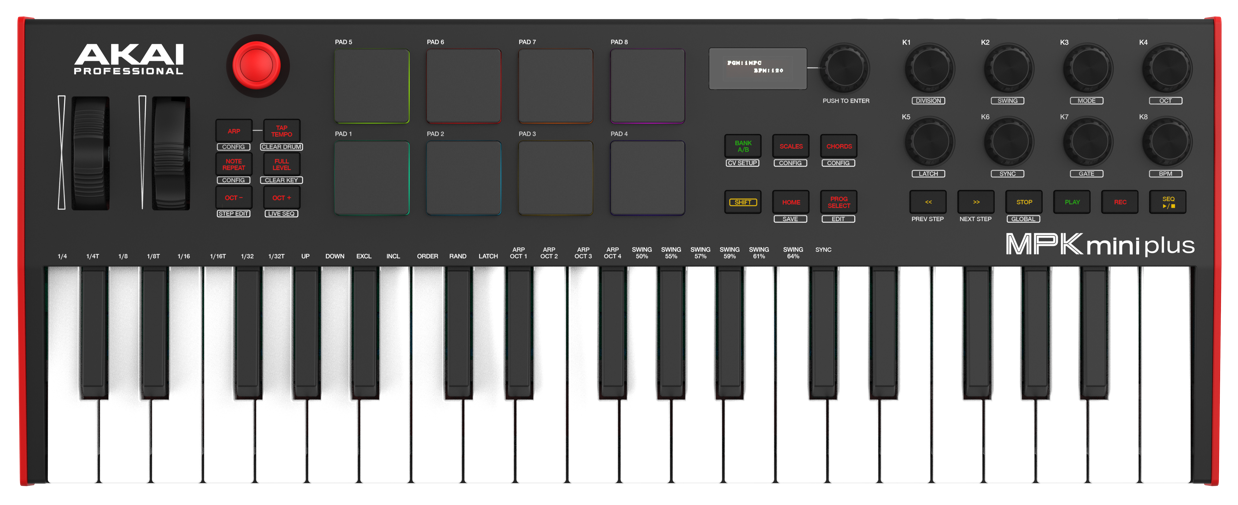
Task: Trigger PAD 6
Action: click(464, 87)
